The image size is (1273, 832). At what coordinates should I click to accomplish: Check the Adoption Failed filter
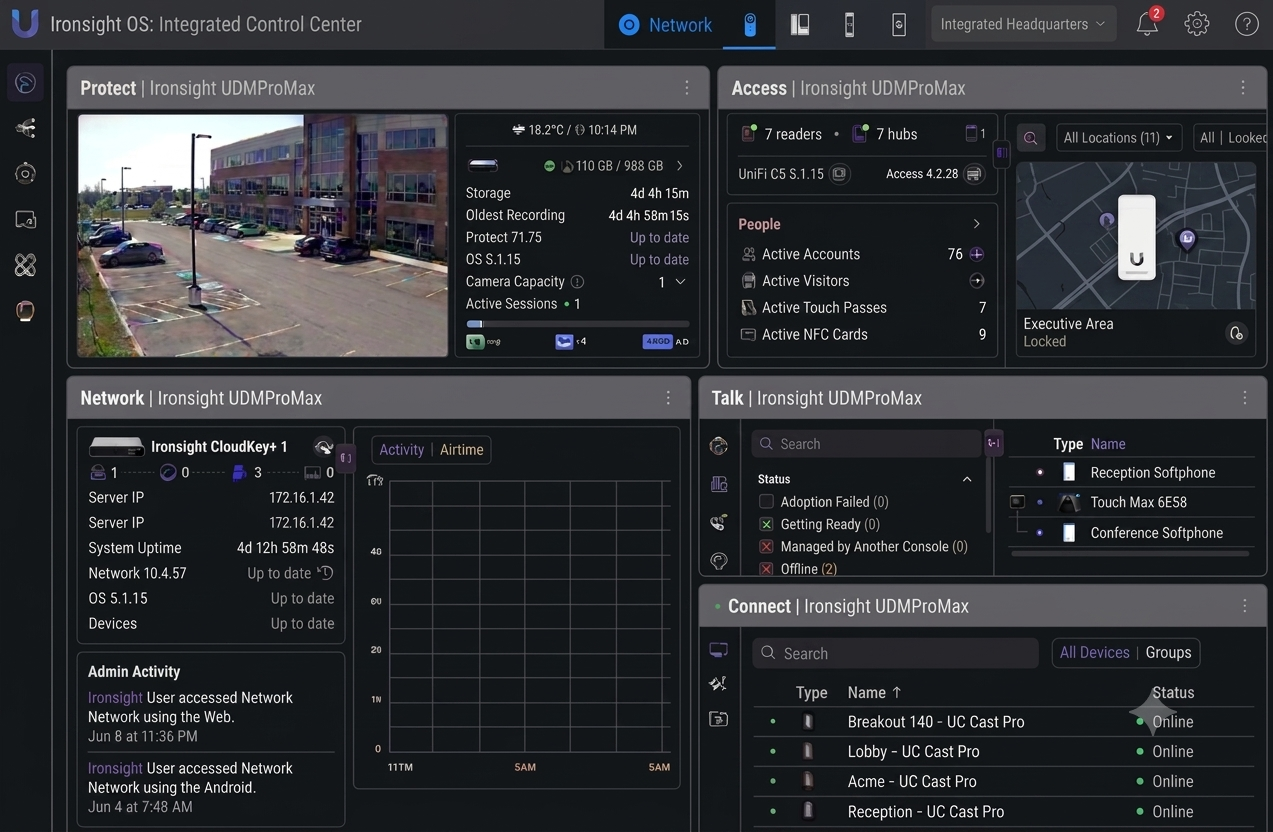pos(766,502)
